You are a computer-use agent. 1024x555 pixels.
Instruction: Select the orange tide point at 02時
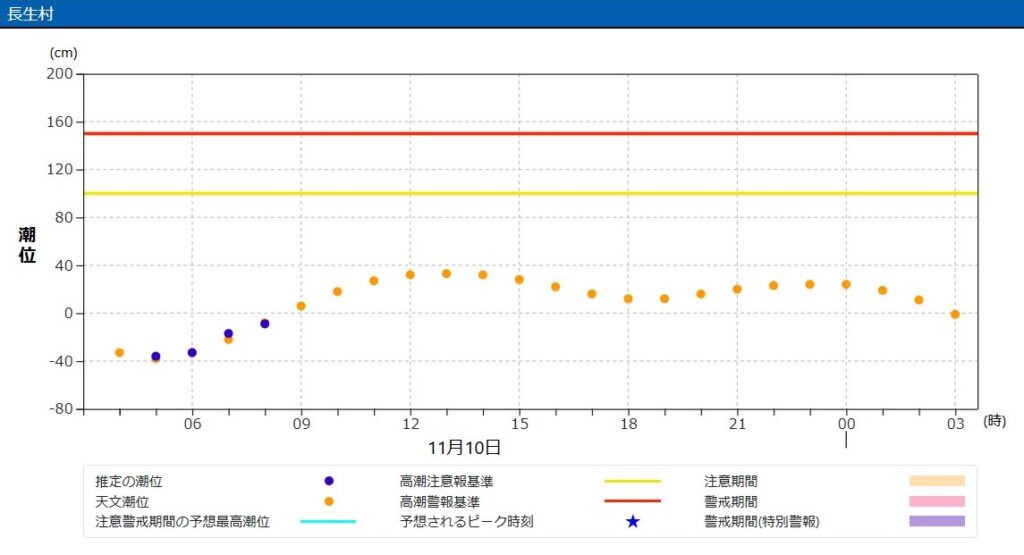tap(919, 300)
